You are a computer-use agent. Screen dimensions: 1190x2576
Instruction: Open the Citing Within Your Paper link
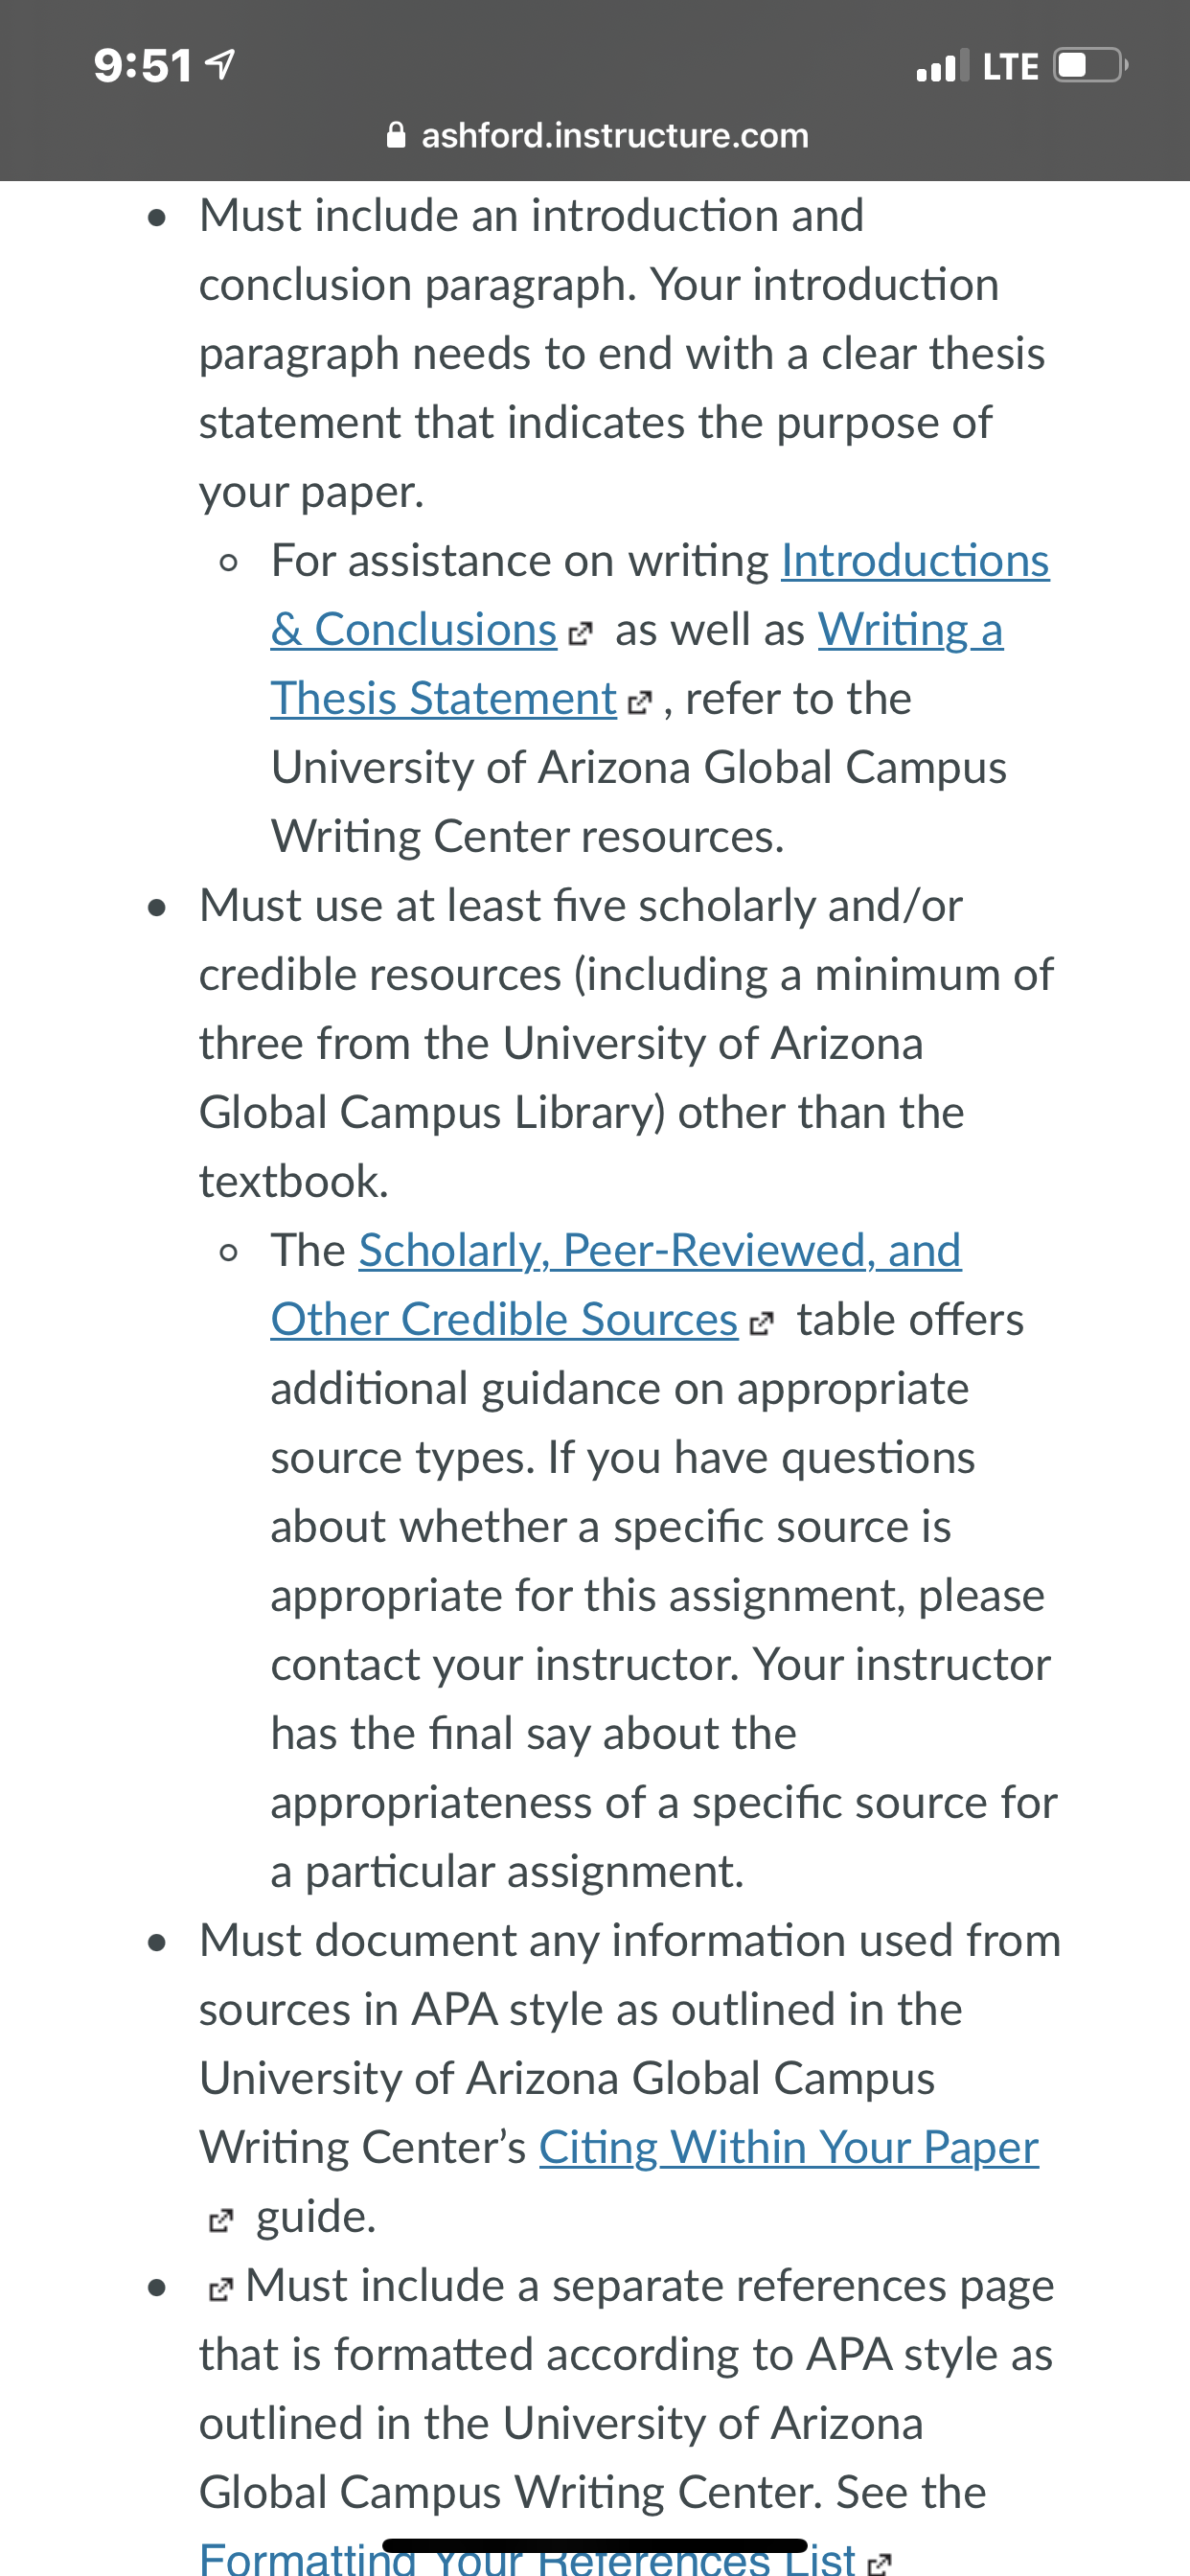coord(788,2147)
